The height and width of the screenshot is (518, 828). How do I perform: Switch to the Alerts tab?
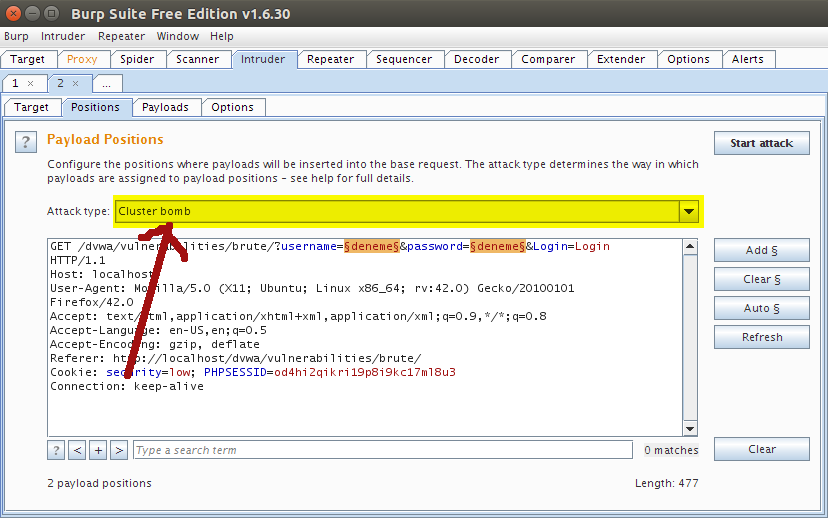(x=748, y=59)
